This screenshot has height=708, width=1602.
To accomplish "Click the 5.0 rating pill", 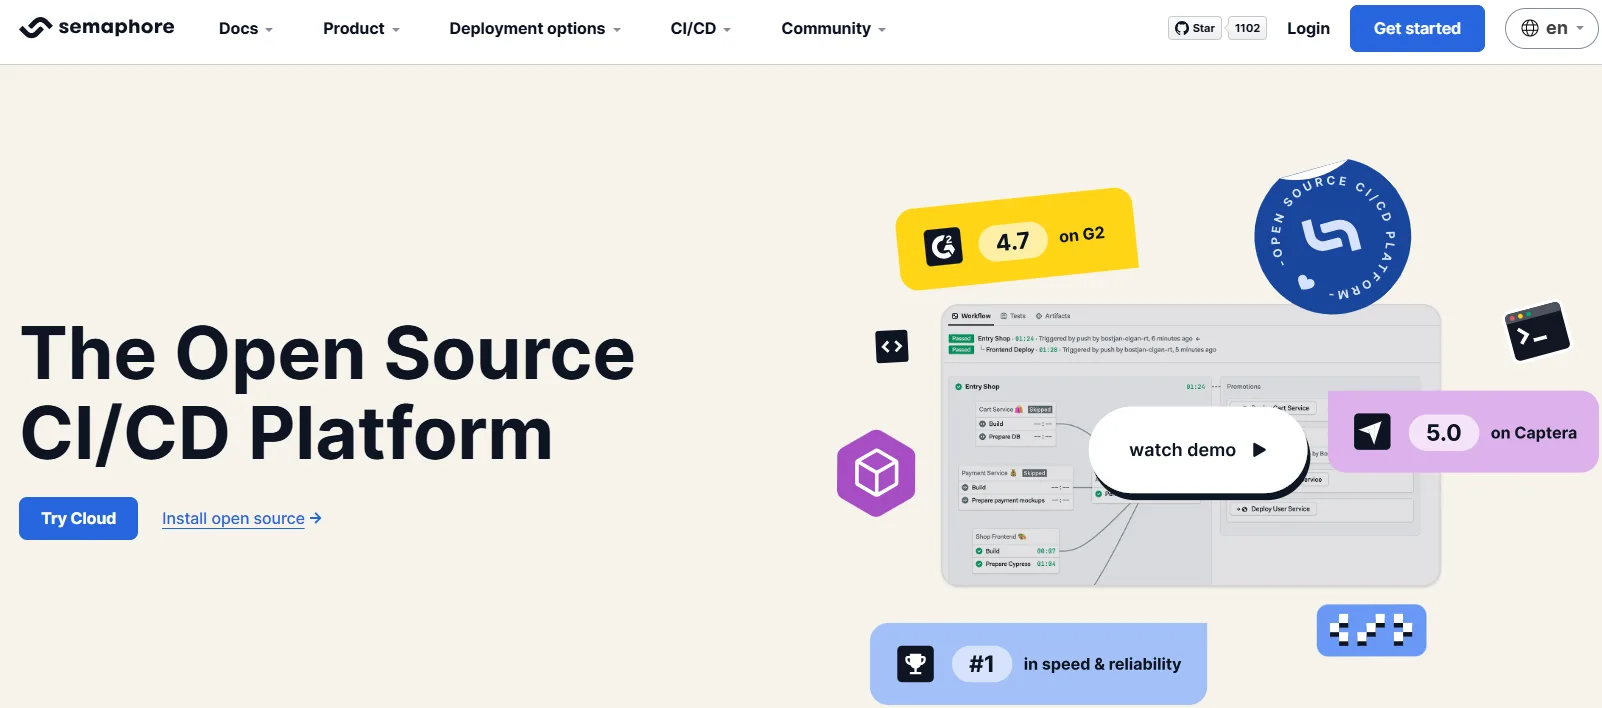I will [x=1443, y=432].
